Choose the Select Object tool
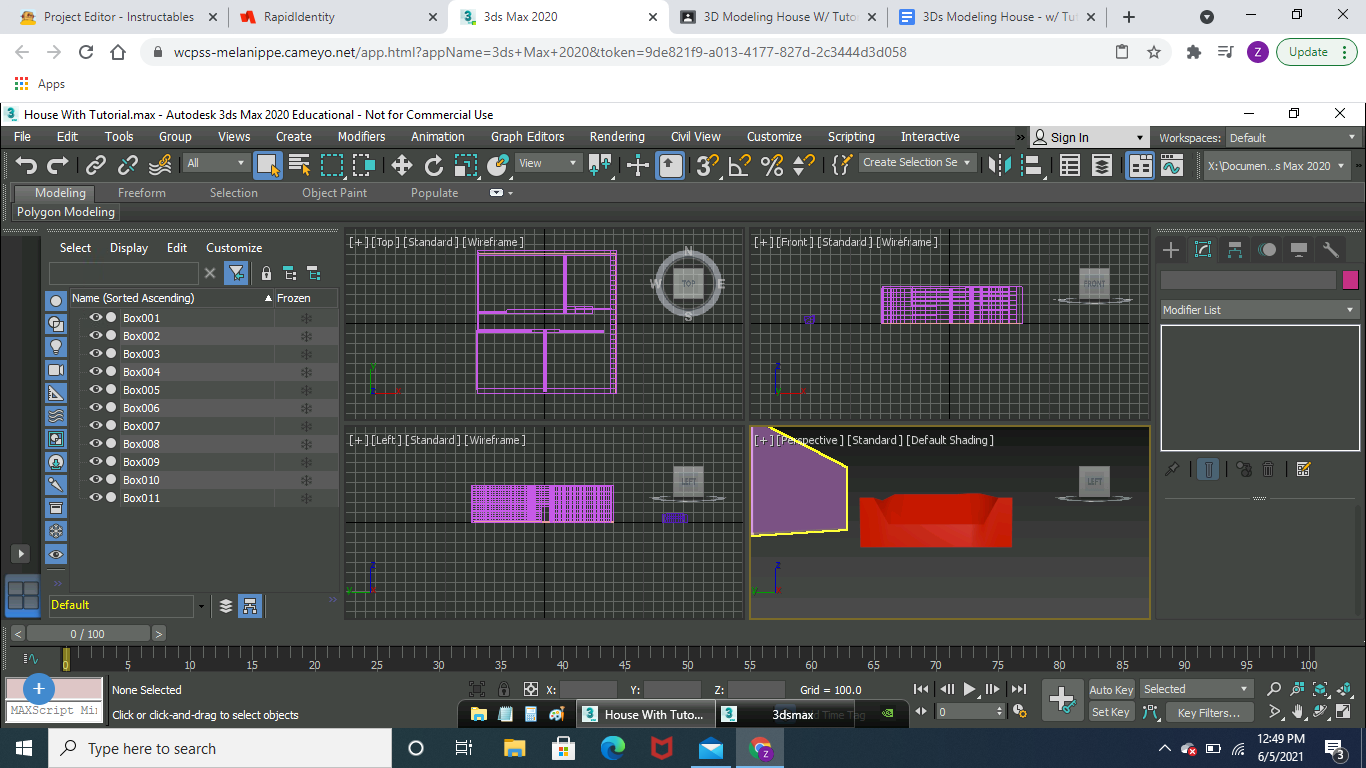 (267, 165)
